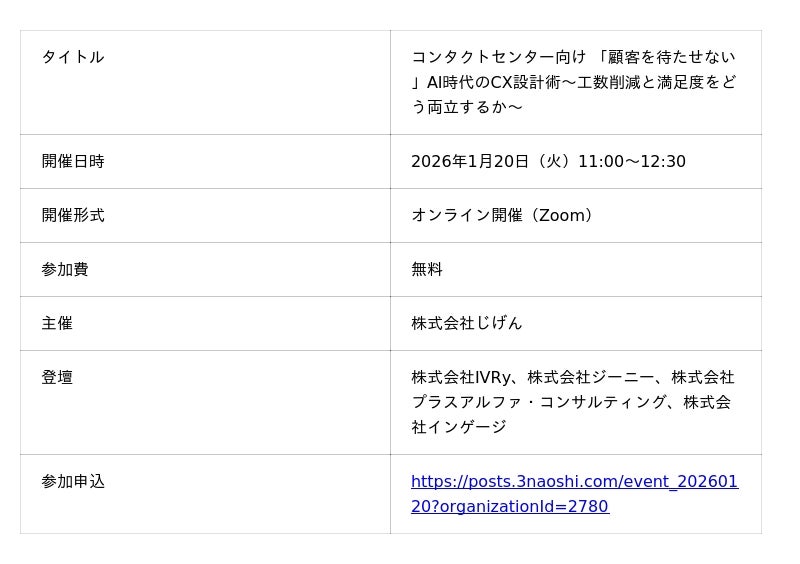Click the 参加費 label cell
This screenshot has width=800, height=564.
(x=65, y=270)
